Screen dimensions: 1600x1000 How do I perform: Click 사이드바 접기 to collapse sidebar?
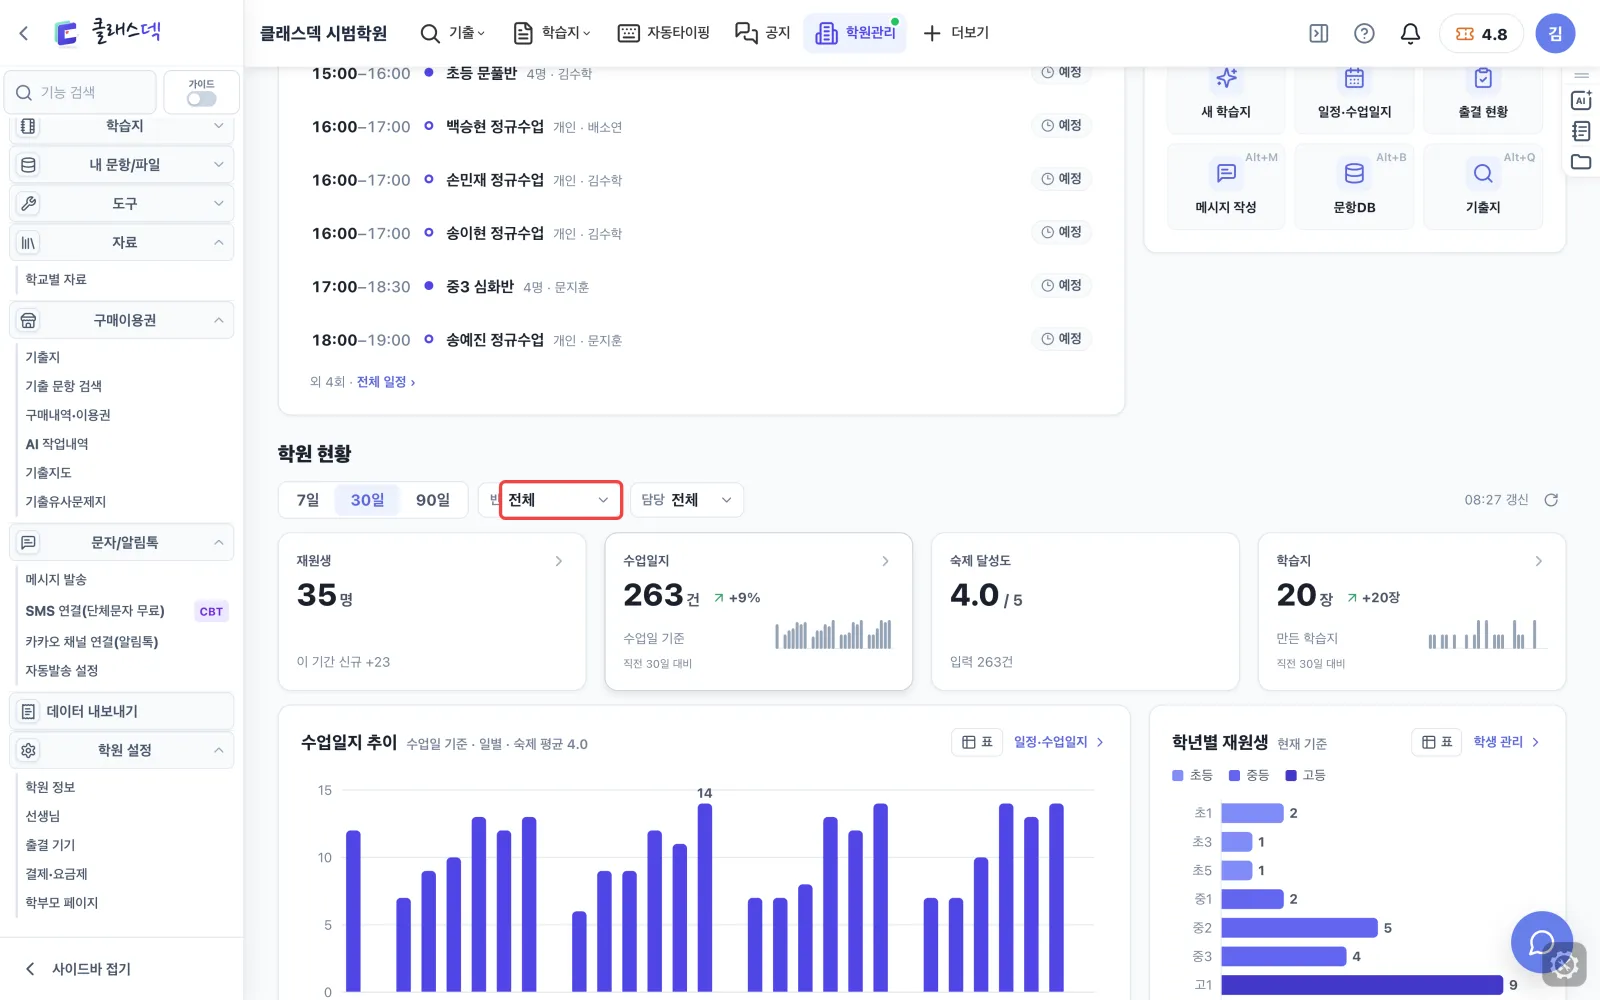[78, 969]
